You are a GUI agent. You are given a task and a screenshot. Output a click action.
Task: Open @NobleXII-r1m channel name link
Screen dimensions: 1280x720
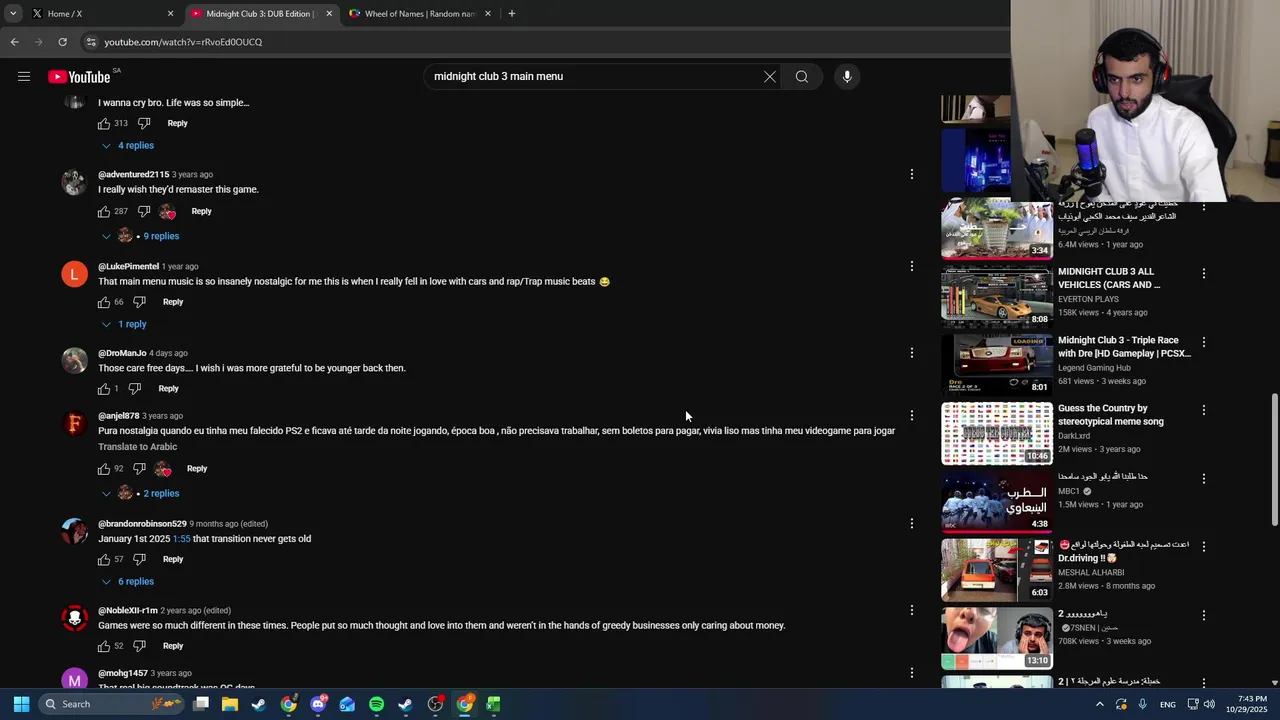point(128,611)
